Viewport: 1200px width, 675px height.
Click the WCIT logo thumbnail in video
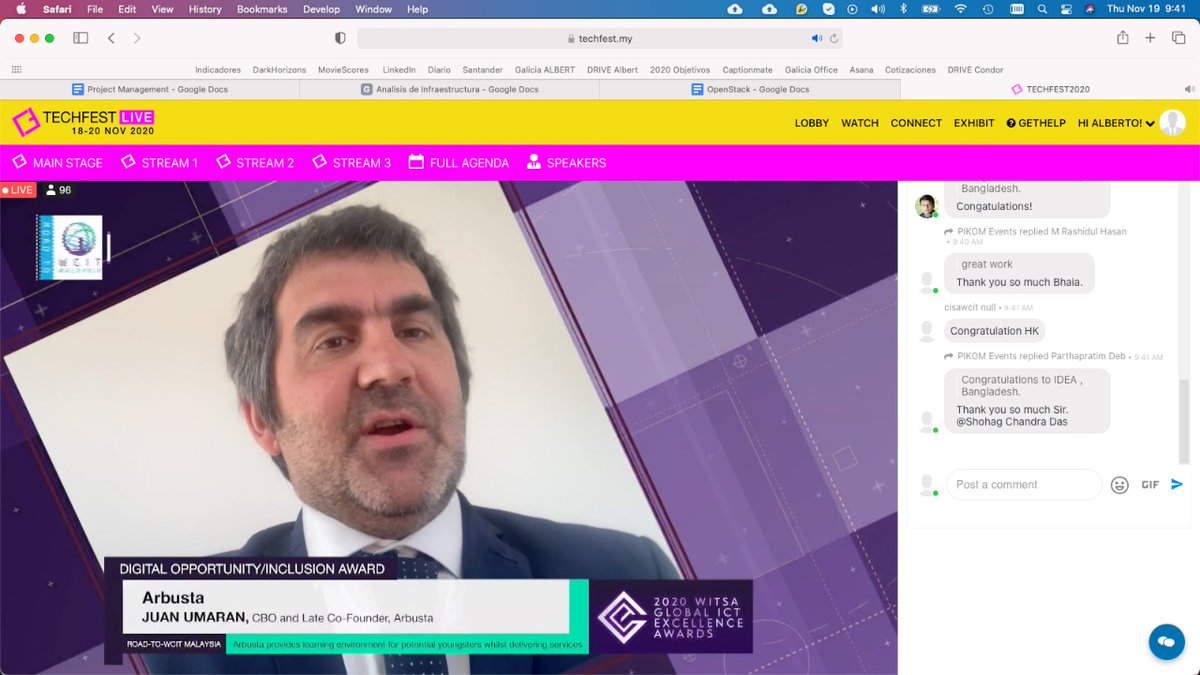(x=71, y=247)
